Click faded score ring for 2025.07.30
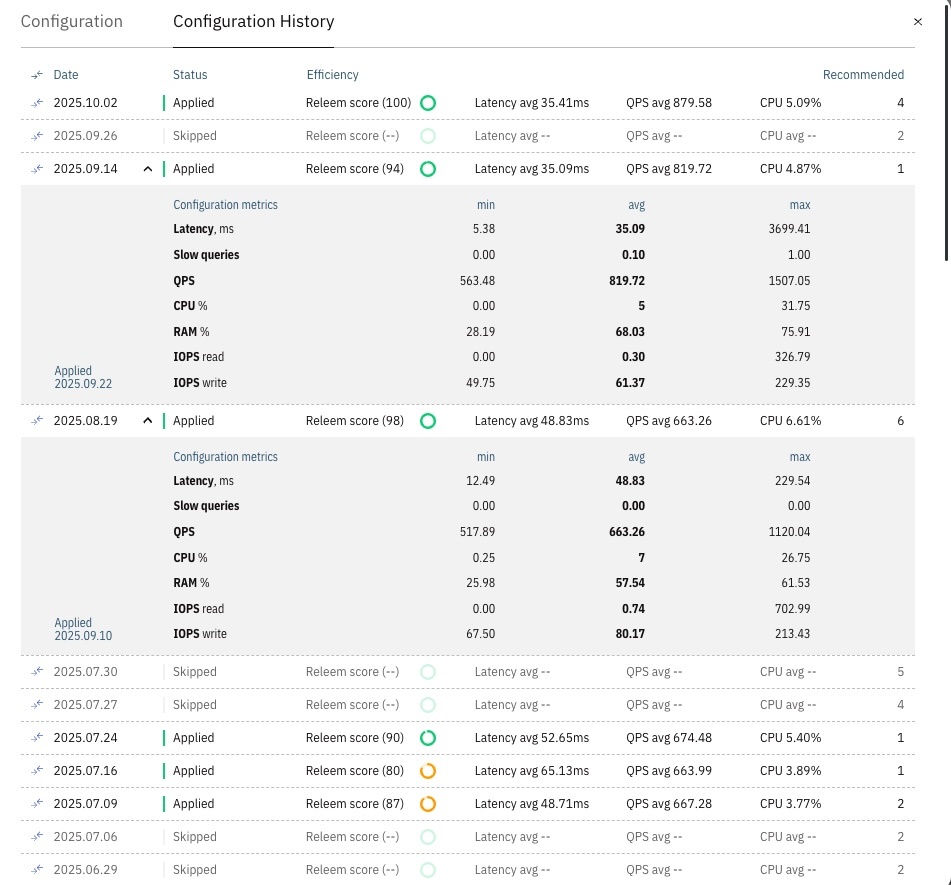This screenshot has width=951, height=885. pyautogui.click(x=428, y=671)
